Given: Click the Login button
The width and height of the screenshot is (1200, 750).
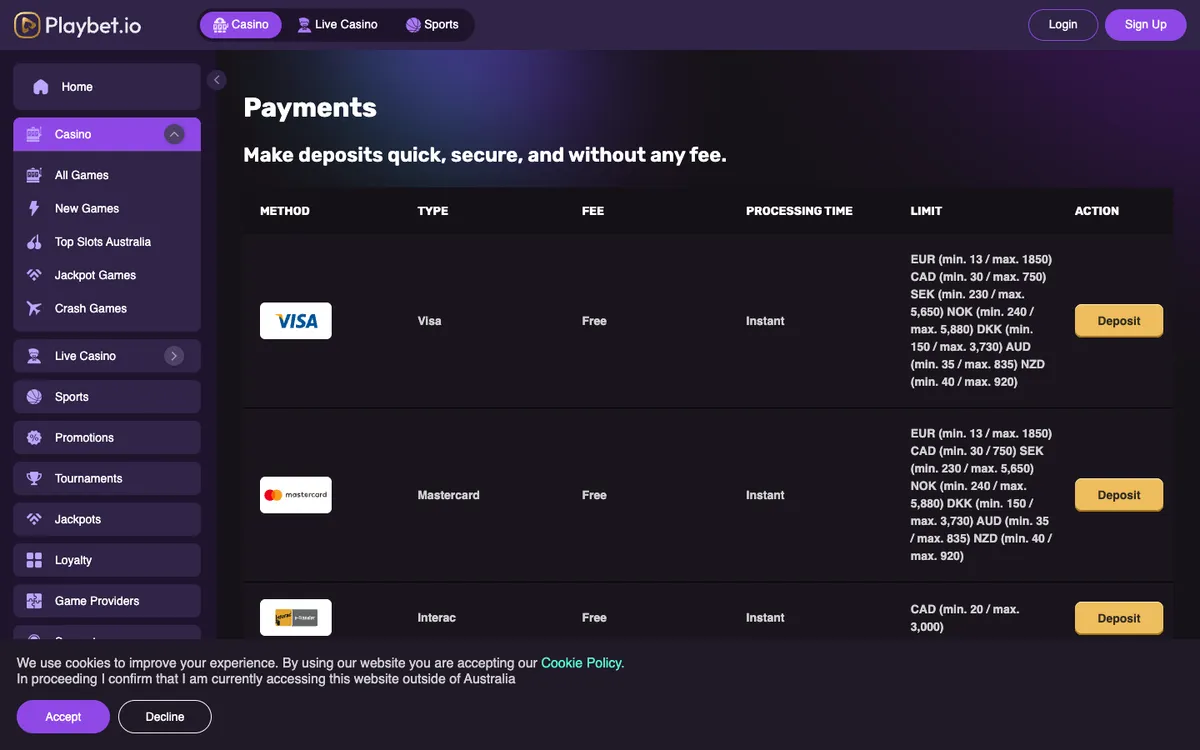Looking at the screenshot, I should point(1063,25).
